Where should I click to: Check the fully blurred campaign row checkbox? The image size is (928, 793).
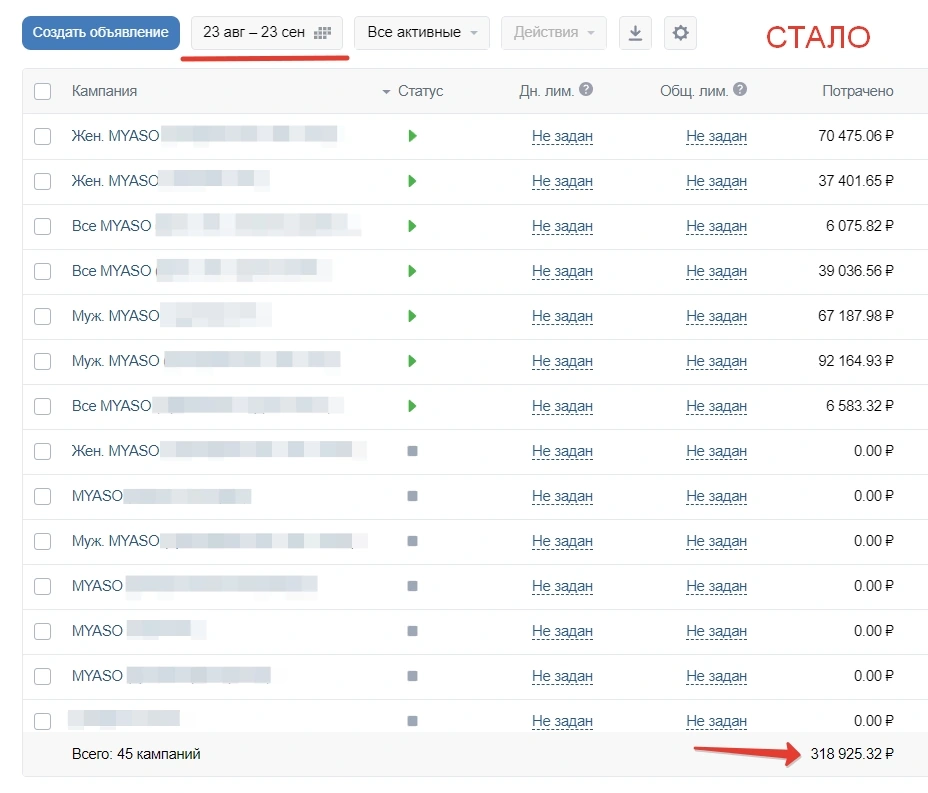tap(43, 721)
